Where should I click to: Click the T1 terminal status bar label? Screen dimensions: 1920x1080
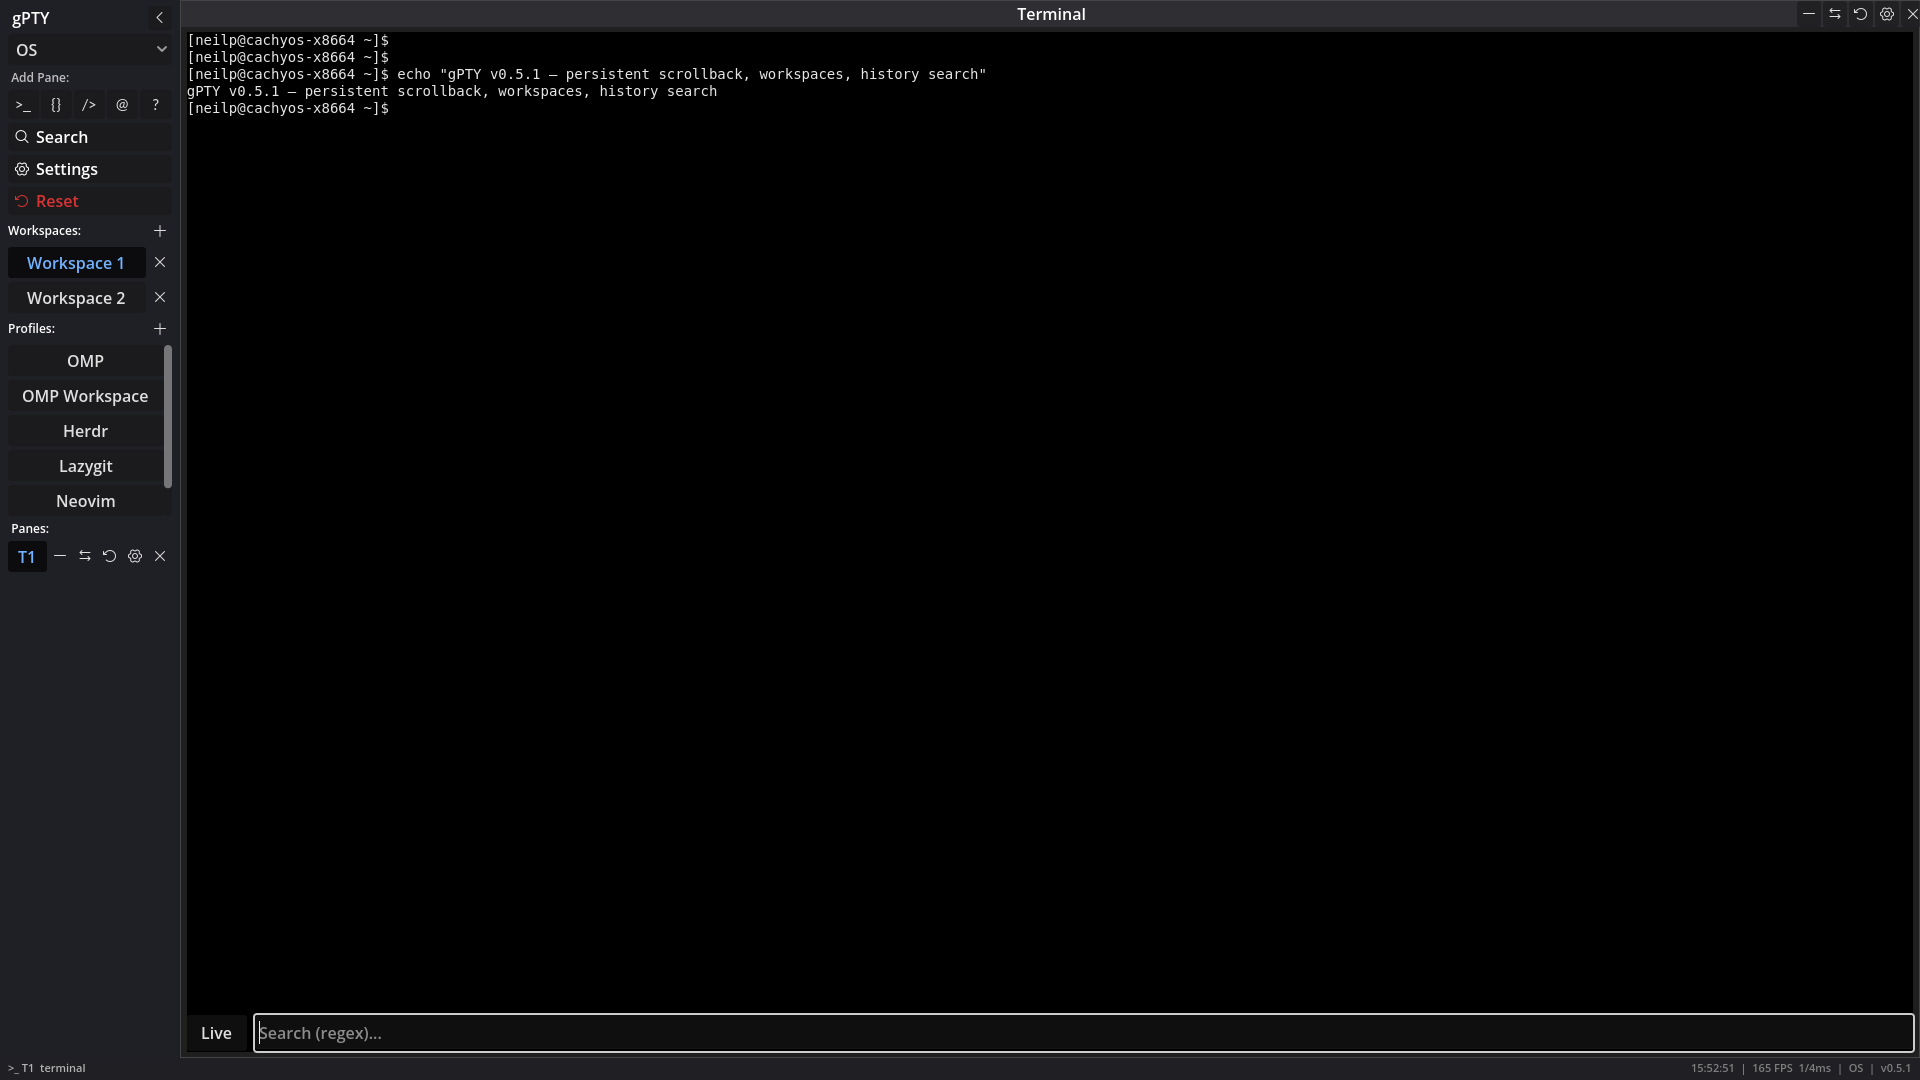coord(47,1068)
